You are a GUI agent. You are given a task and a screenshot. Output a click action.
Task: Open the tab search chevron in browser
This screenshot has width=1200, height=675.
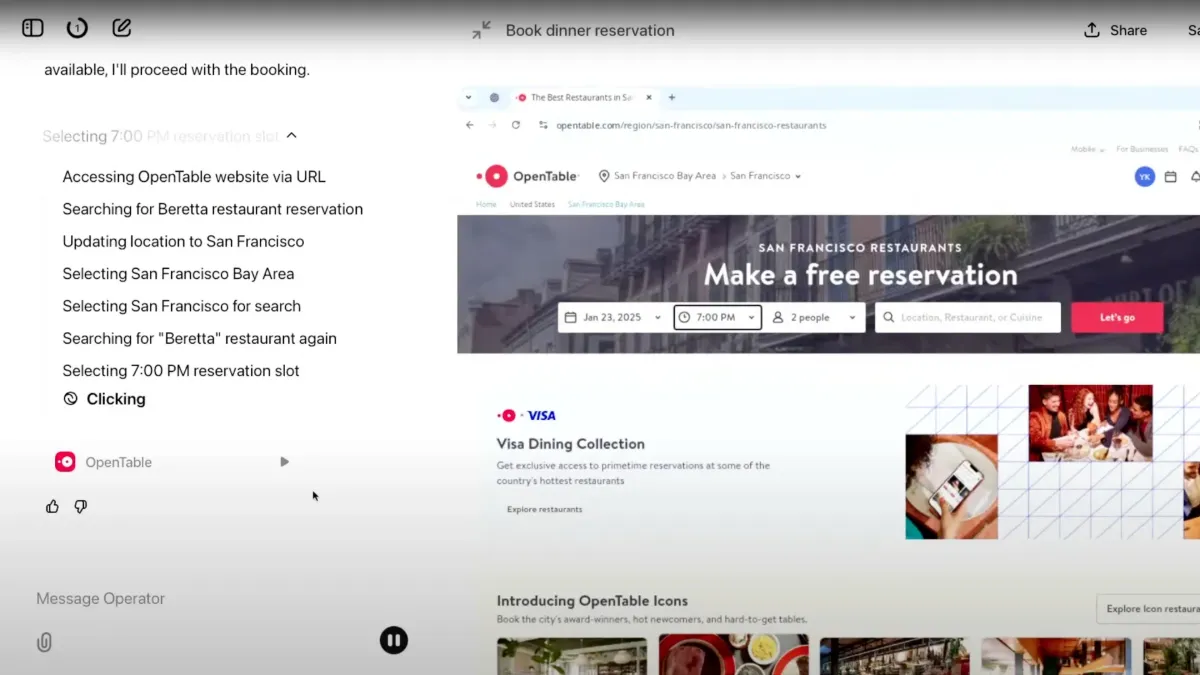coord(468,97)
